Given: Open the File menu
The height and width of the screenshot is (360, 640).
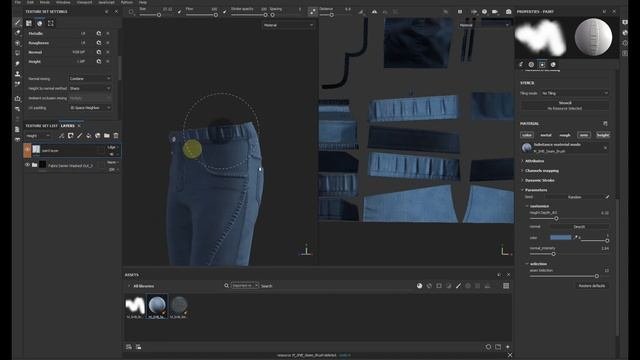Looking at the screenshot, I should 18,2.
